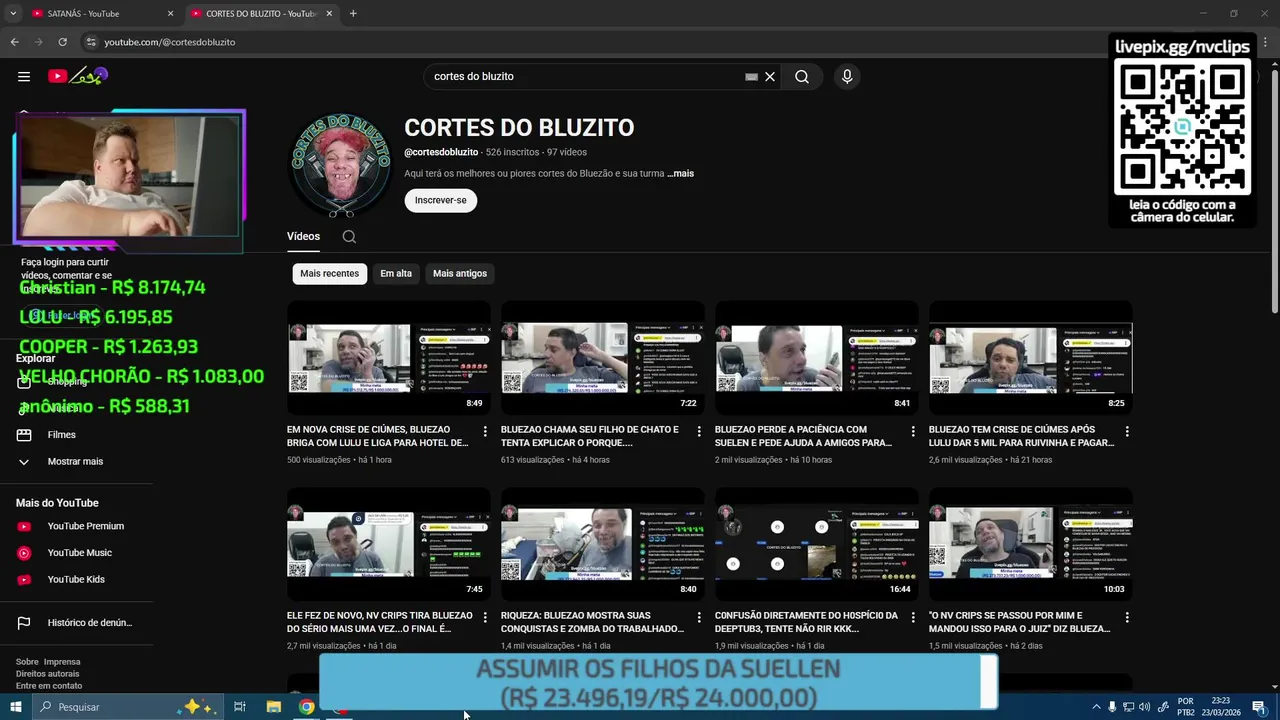1280x720 pixels.
Task: Open the 8:25 video thumbnail
Action: pyautogui.click(x=1031, y=358)
